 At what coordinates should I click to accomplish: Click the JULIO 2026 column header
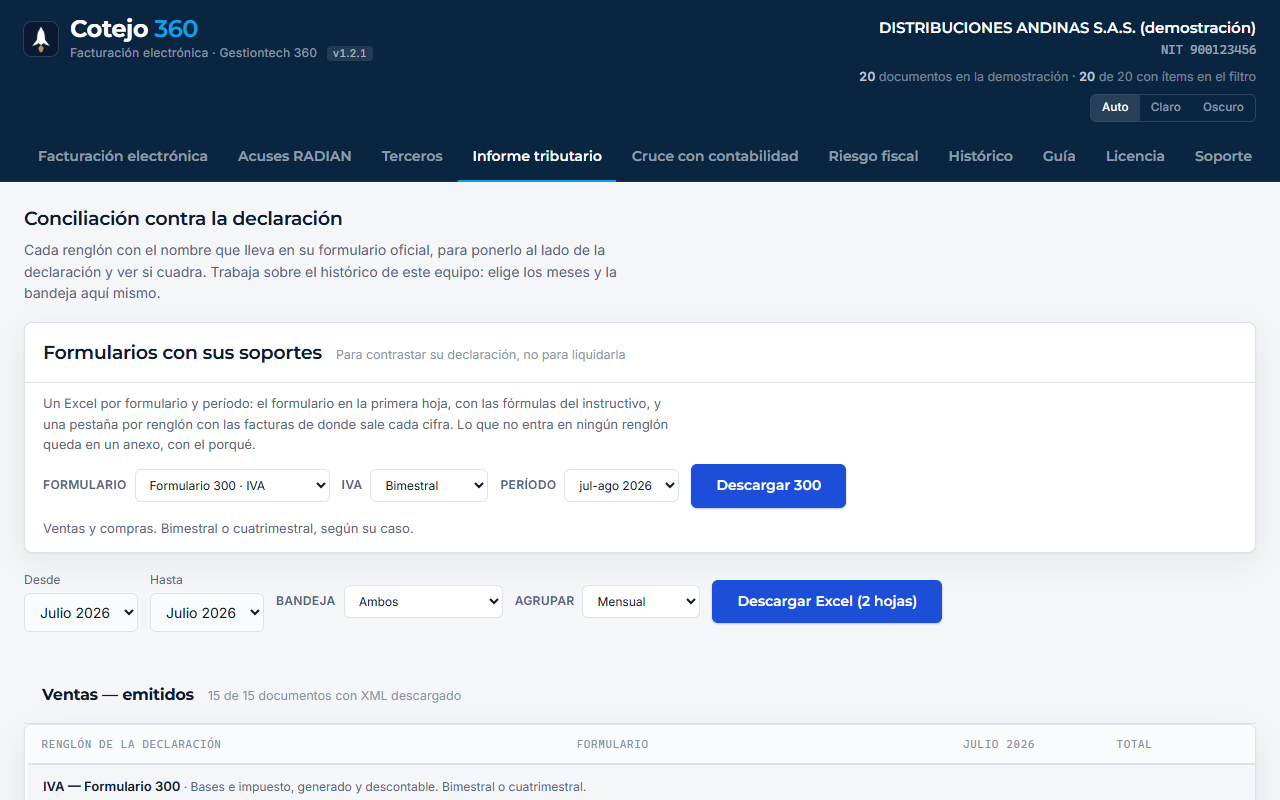(x=998, y=744)
